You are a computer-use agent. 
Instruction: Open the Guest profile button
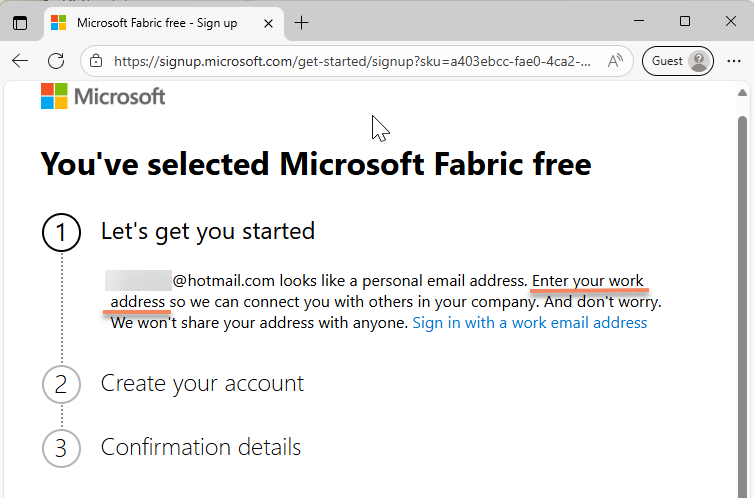click(679, 61)
